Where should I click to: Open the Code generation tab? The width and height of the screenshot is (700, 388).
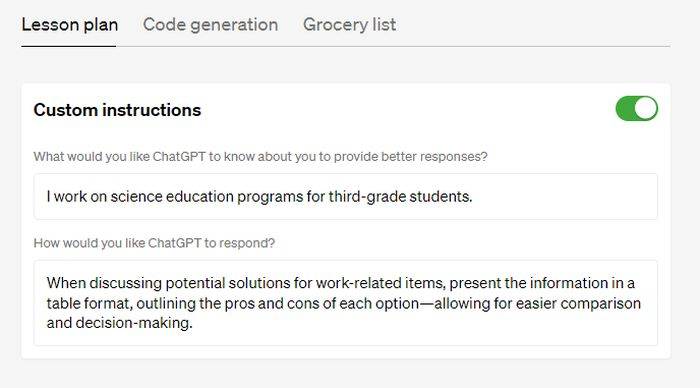[x=210, y=25]
